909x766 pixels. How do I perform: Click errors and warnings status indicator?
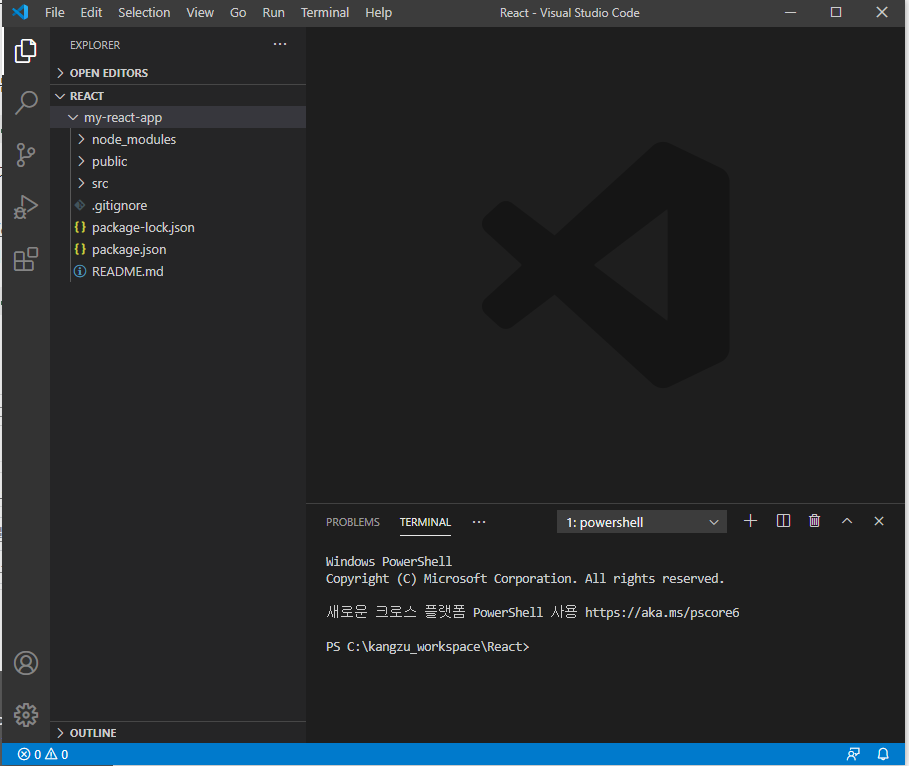click(43, 754)
